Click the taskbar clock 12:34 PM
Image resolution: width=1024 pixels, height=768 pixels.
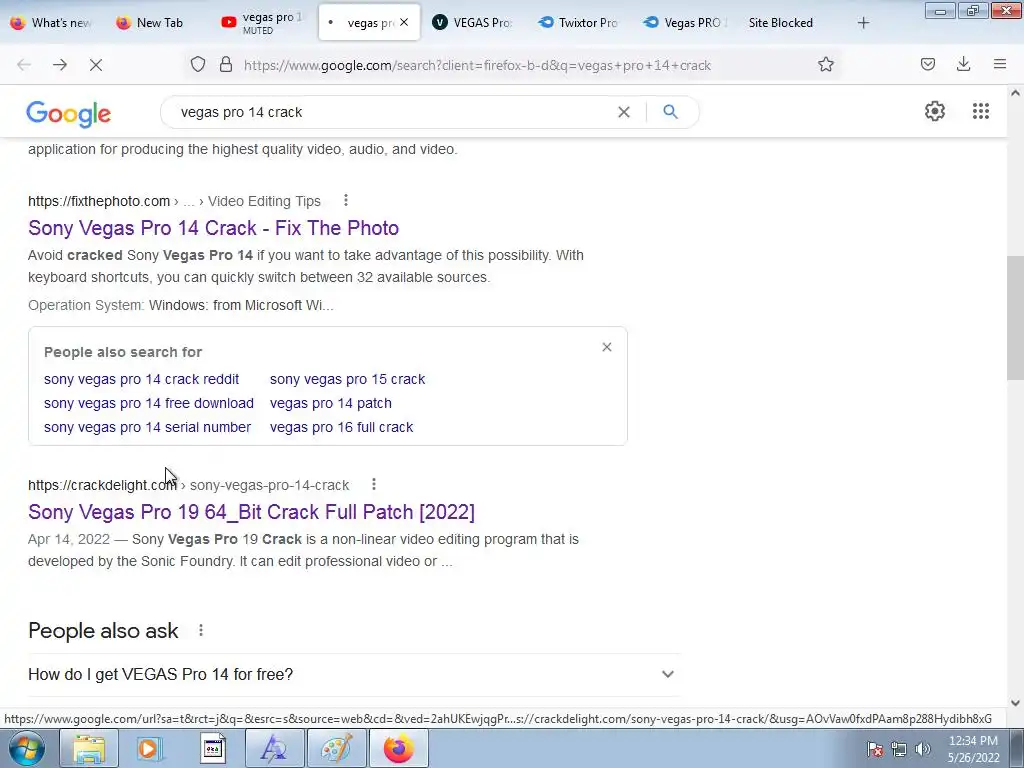973,741
